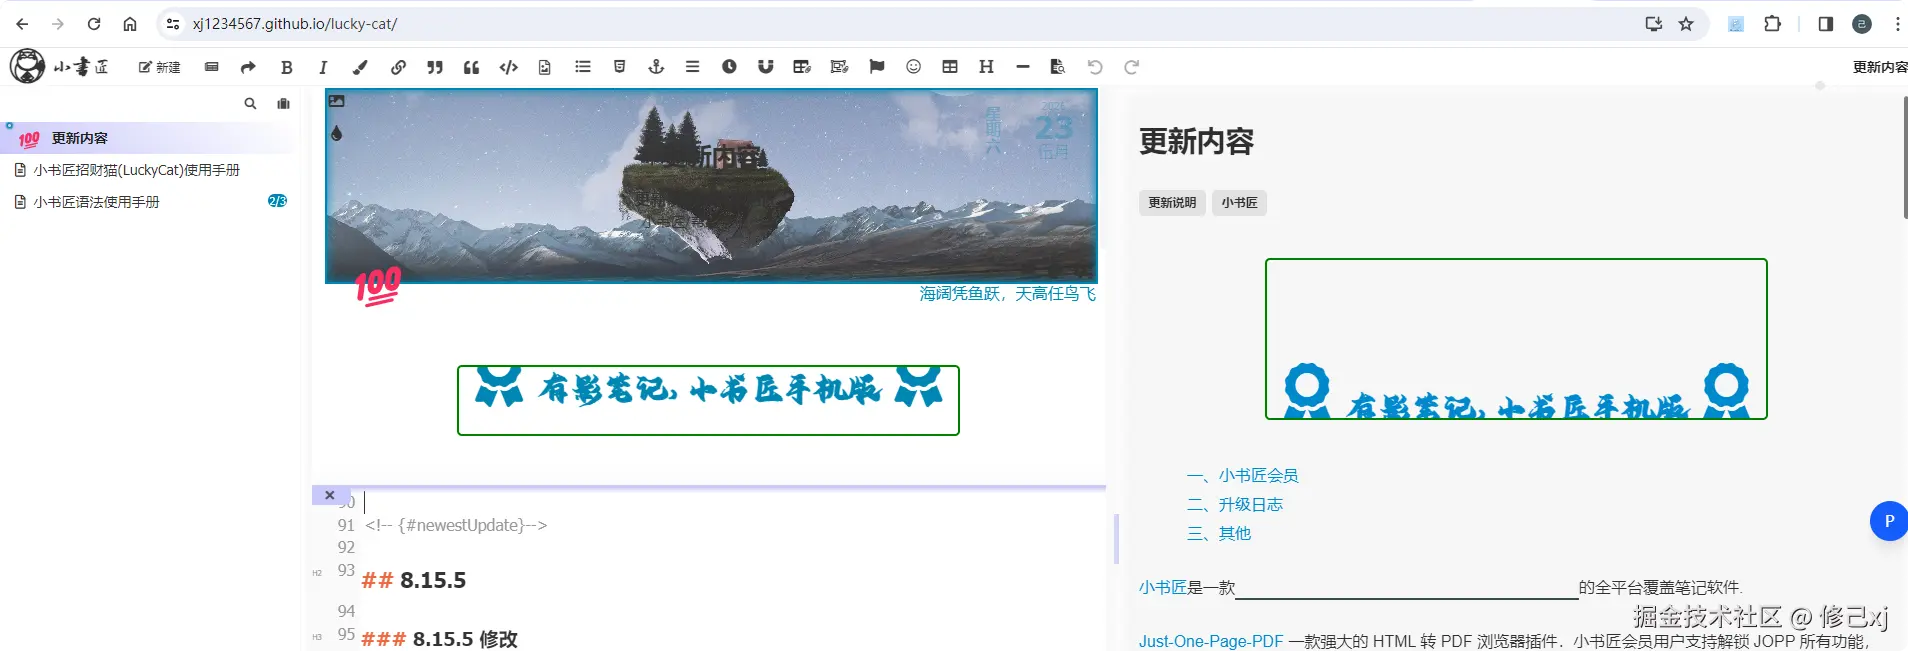
Task: Click the blue P floating button
Action: coord(1888,521)
